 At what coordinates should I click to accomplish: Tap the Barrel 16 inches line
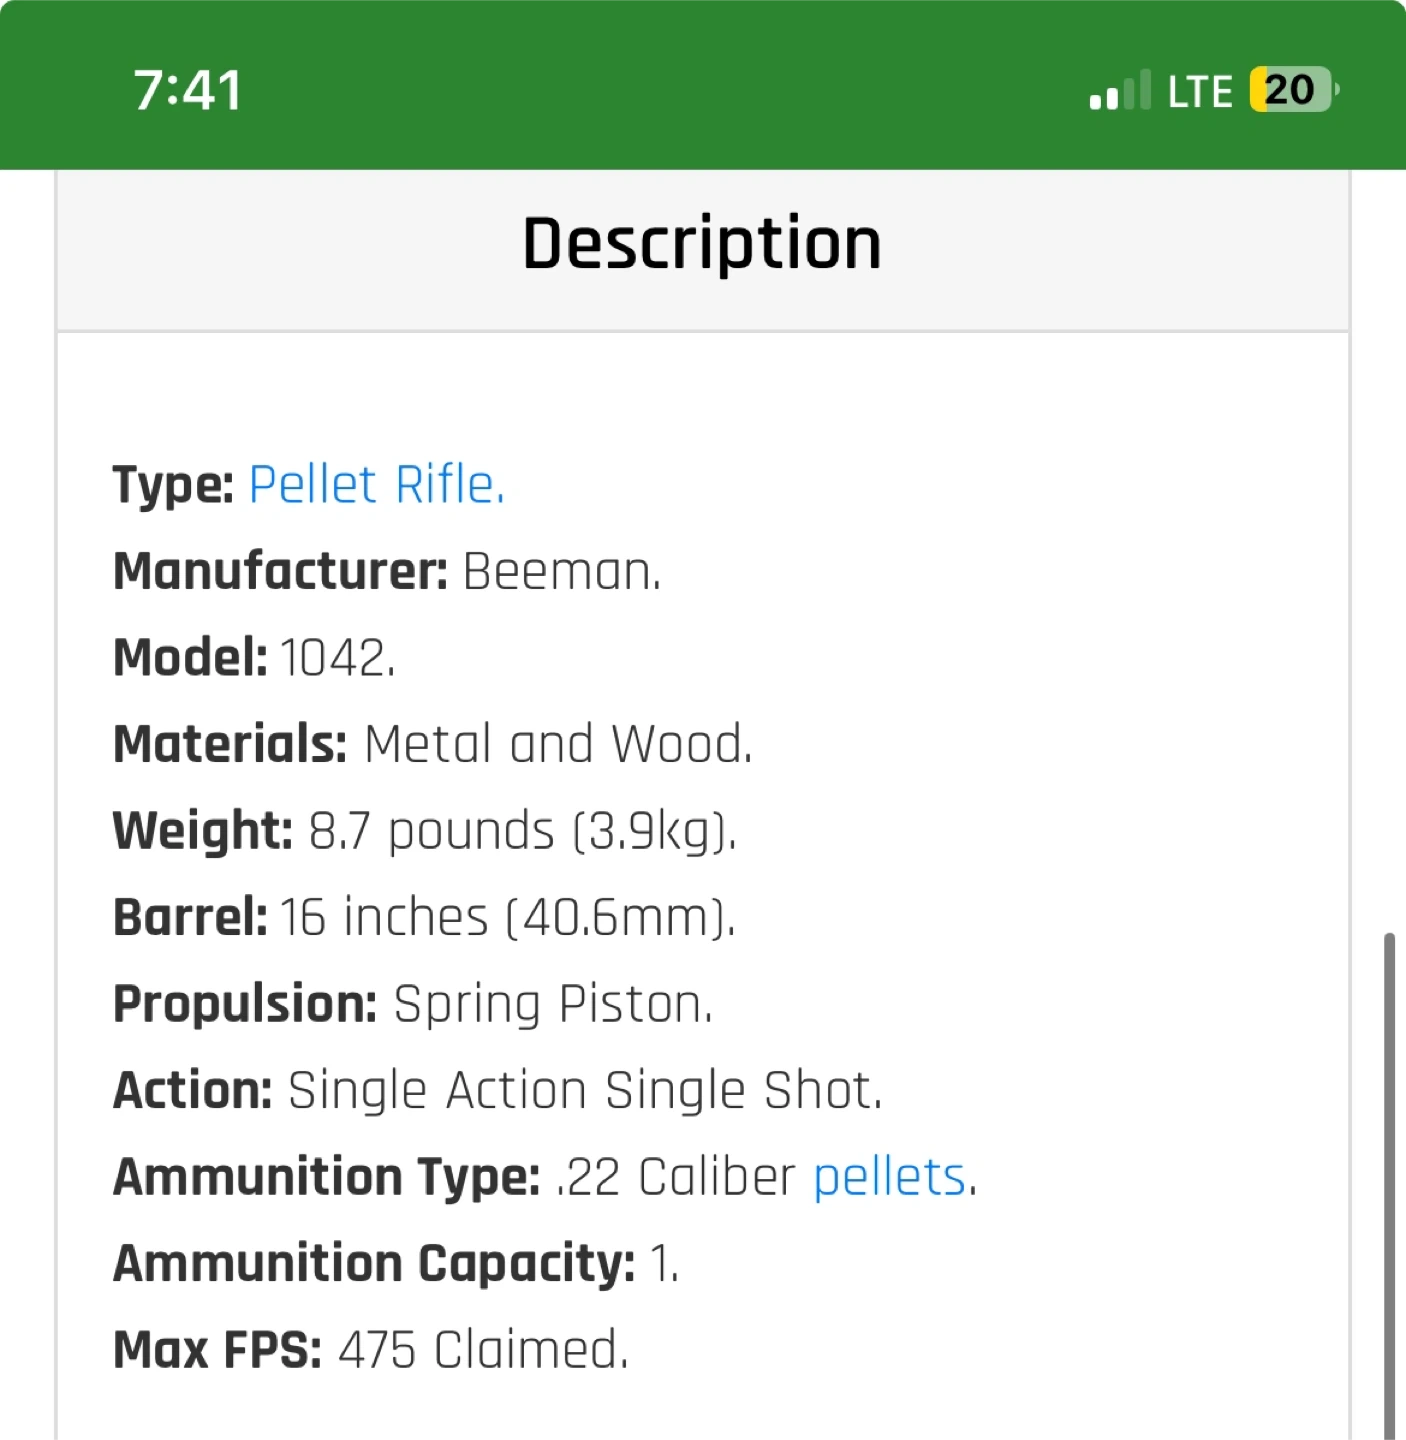424,918
